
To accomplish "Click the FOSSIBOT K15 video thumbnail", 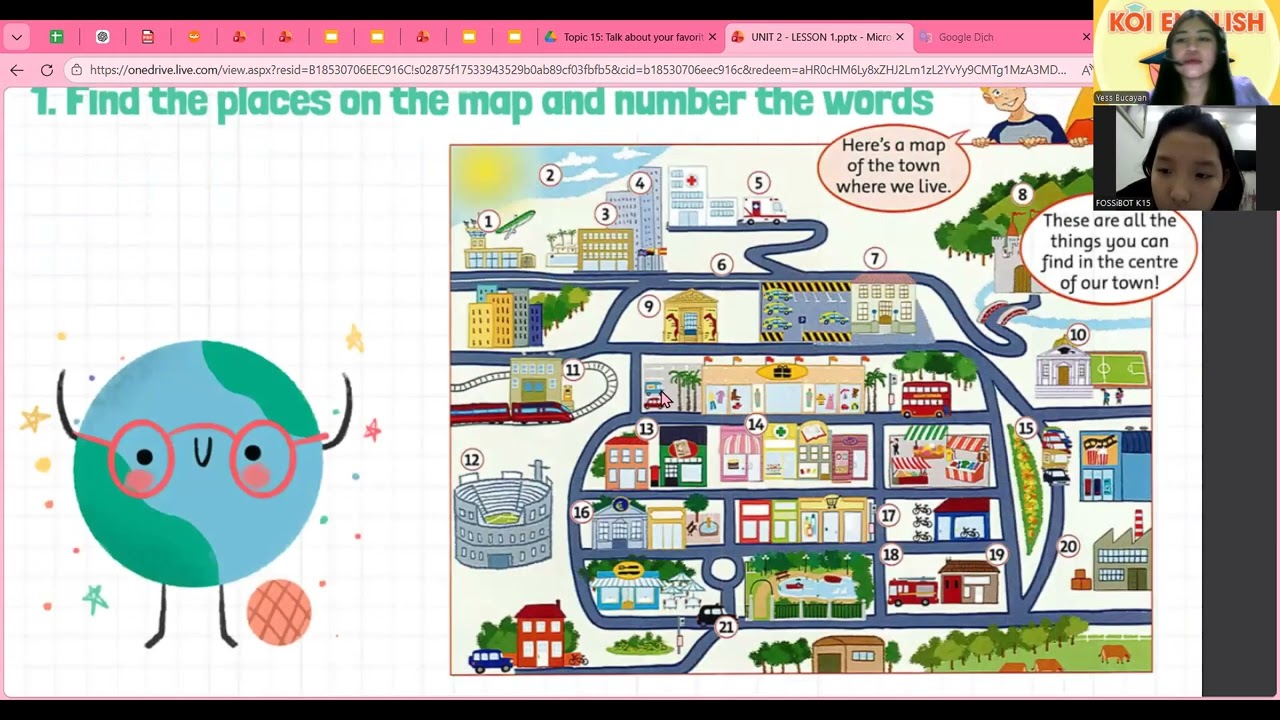I will click(x=1186, y=157).
